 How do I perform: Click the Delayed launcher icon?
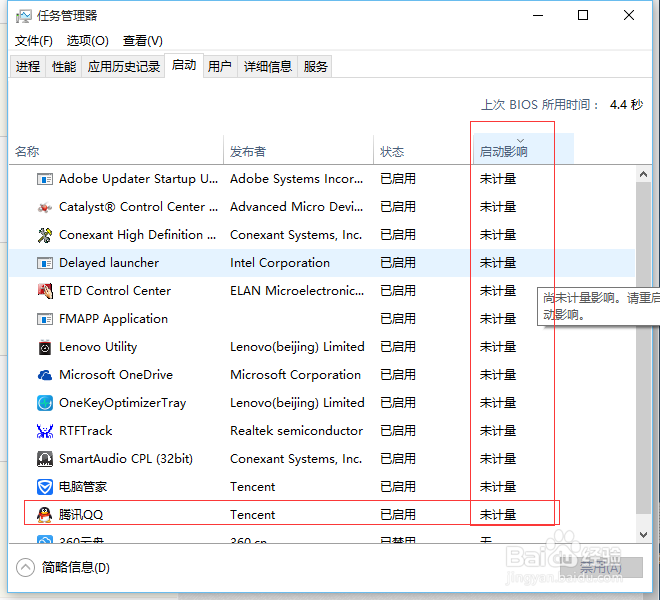(x=45, y=263)
